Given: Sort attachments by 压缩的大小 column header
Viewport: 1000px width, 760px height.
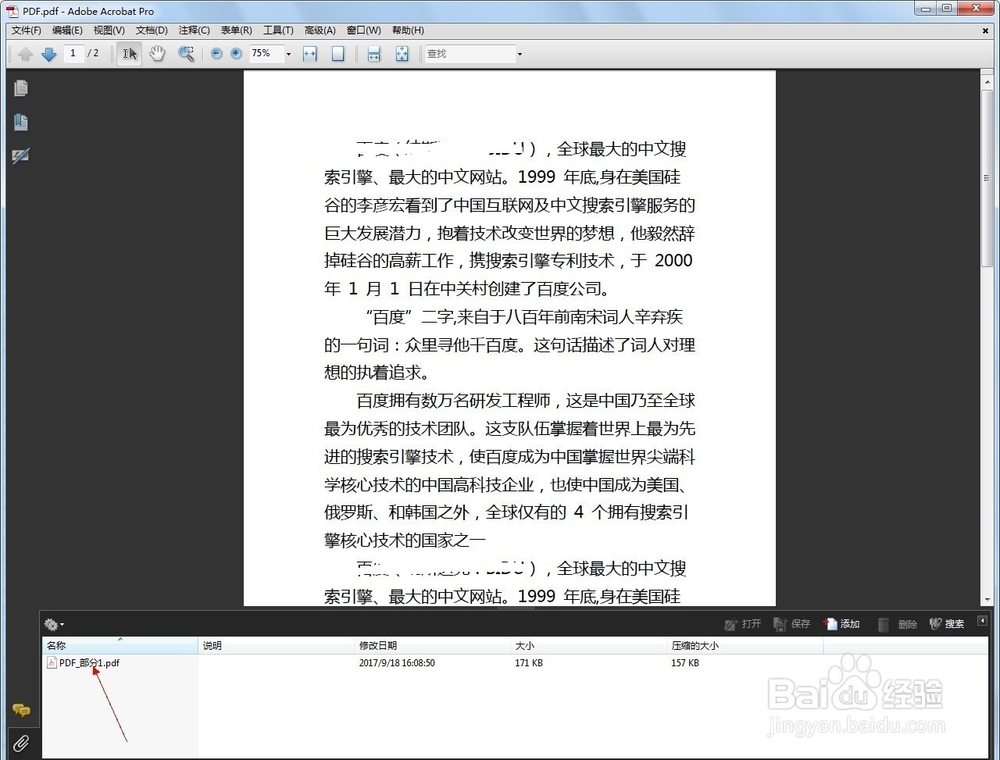Looking at the screenshot, I should 745,645.
